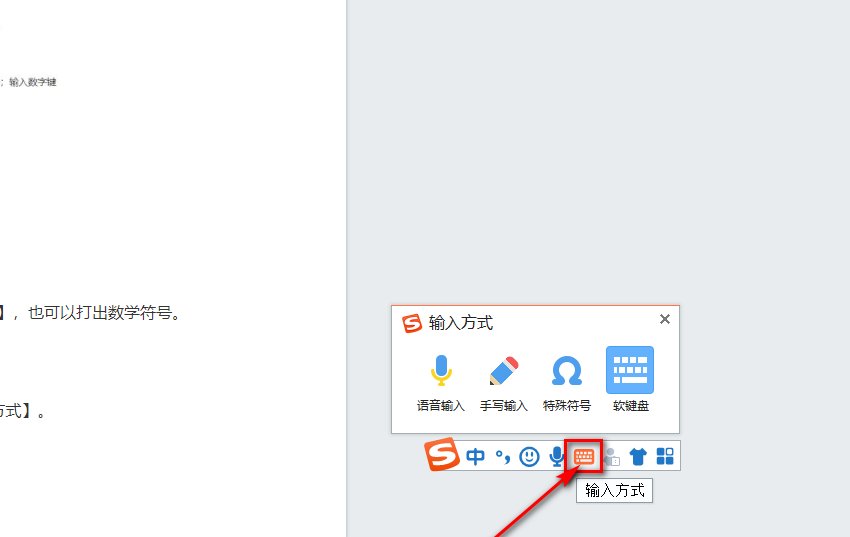Open the emoji smiley face panel
The width and height of the screenshot is (850, 537).
click(x=529, y=456)
